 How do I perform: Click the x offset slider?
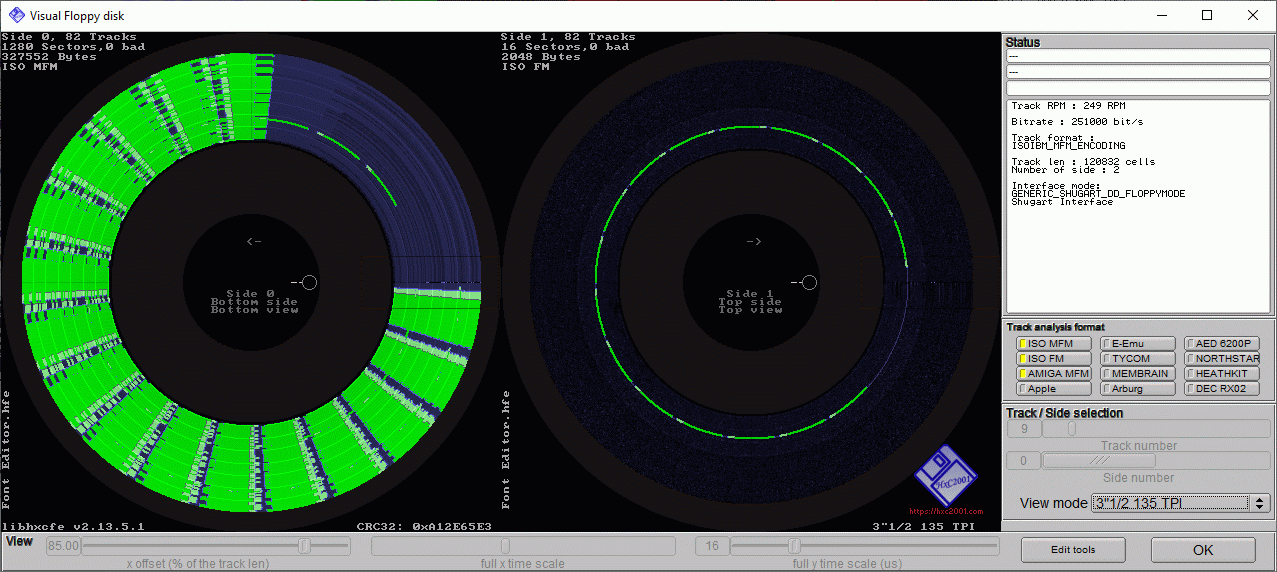pyautogui.click(x=216, y=546)
